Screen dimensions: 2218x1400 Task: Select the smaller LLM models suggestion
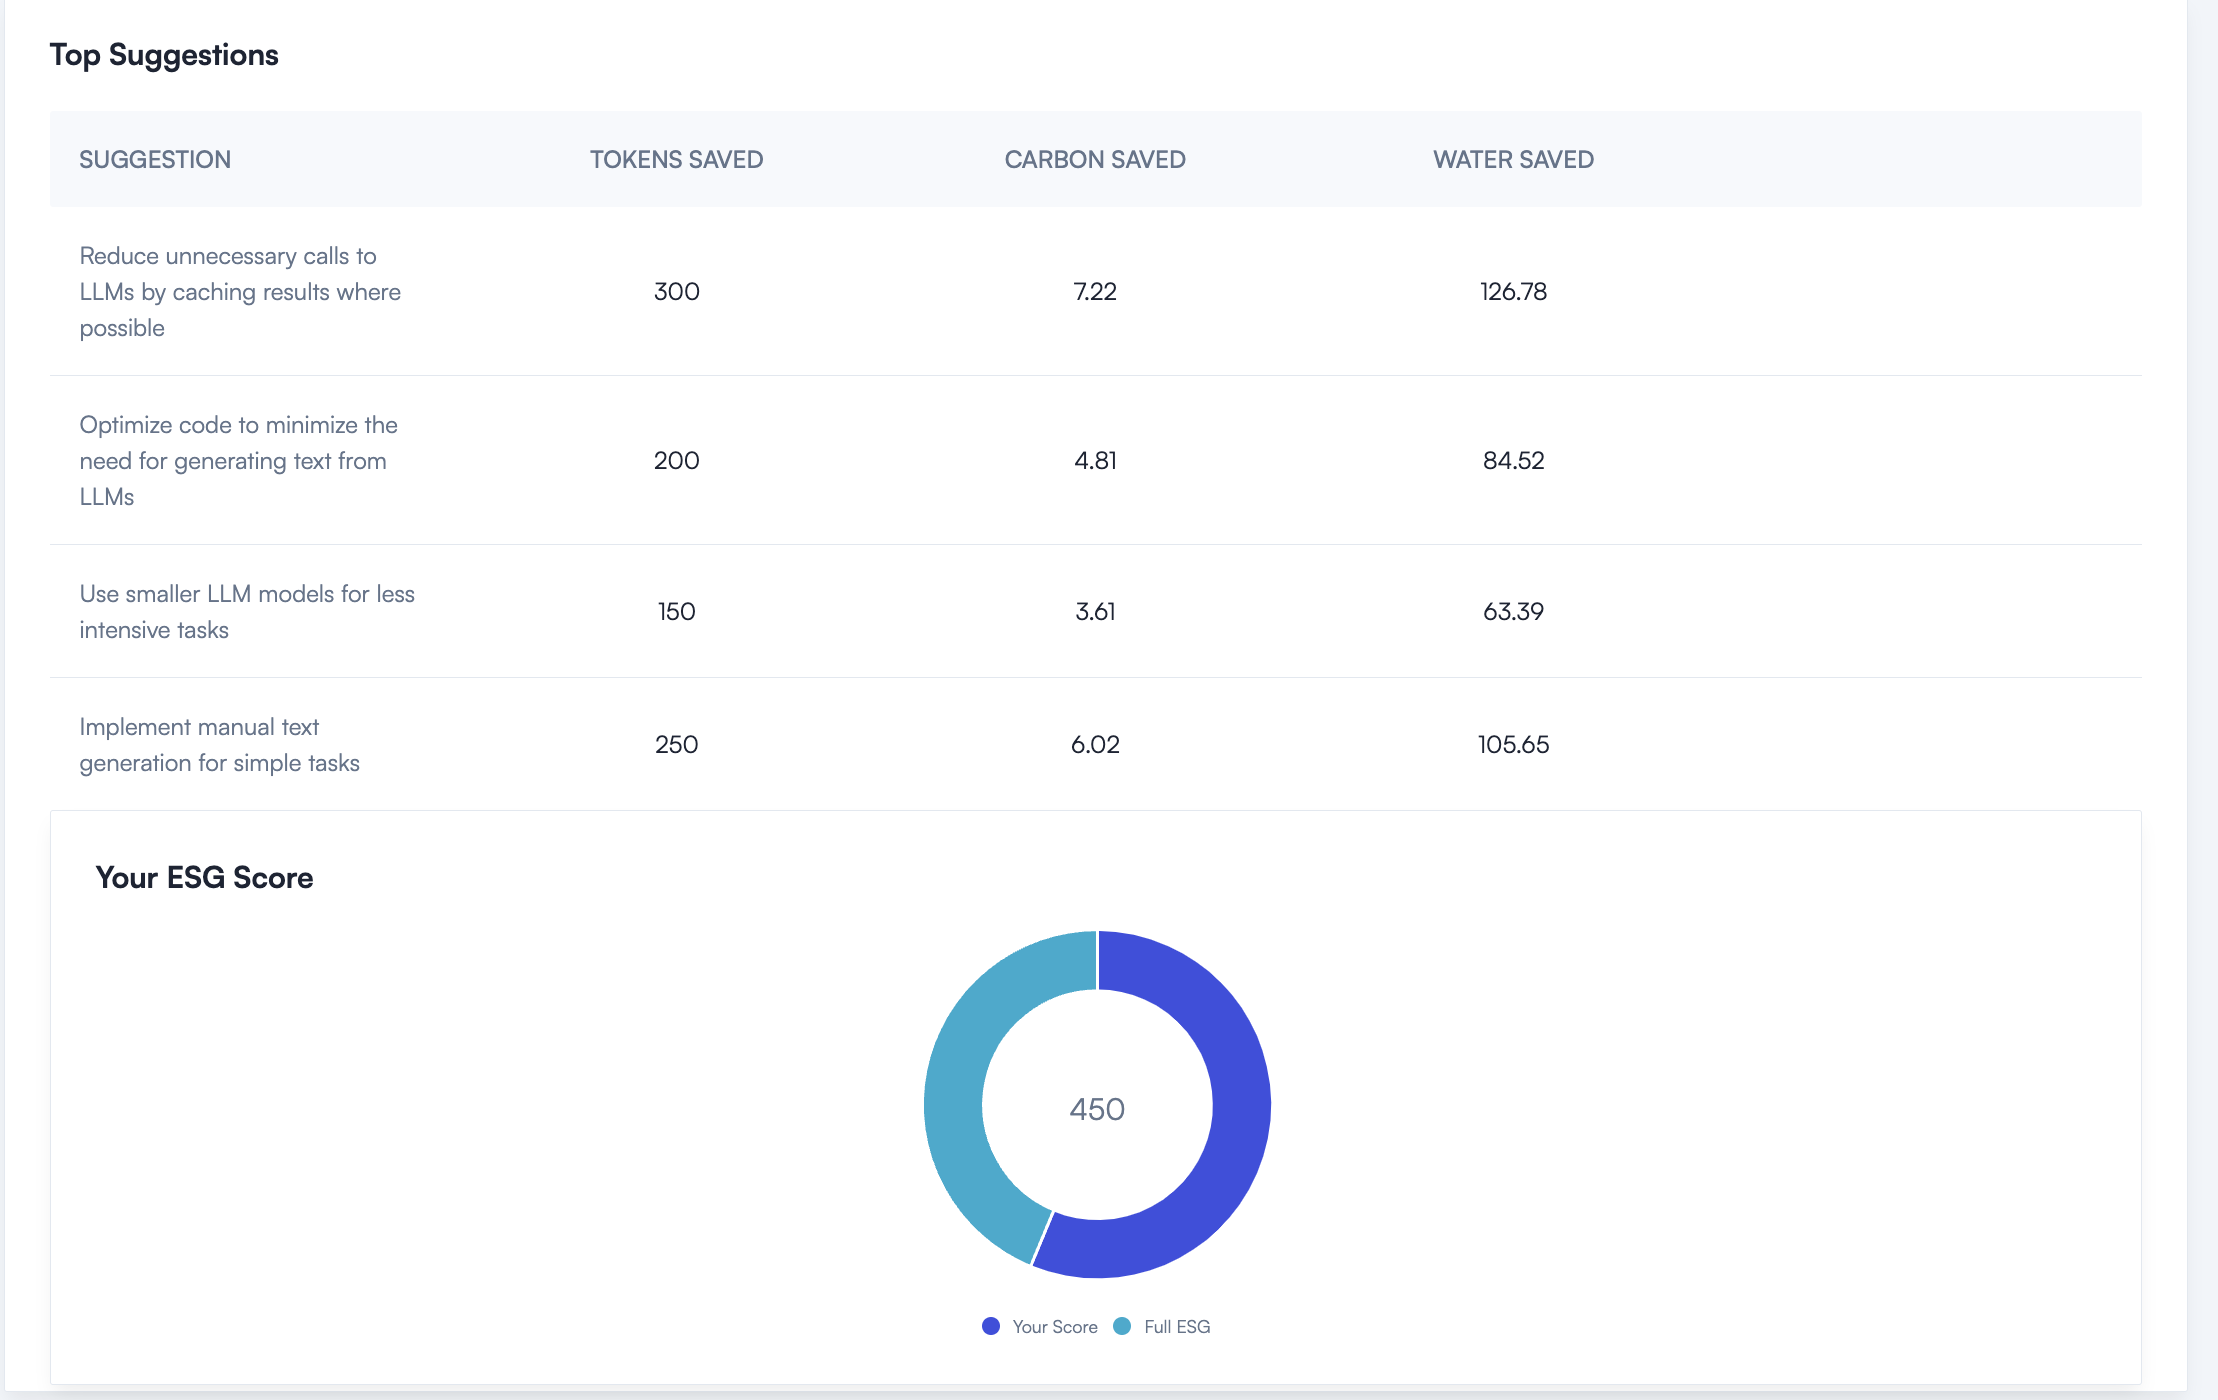[246, 612]
